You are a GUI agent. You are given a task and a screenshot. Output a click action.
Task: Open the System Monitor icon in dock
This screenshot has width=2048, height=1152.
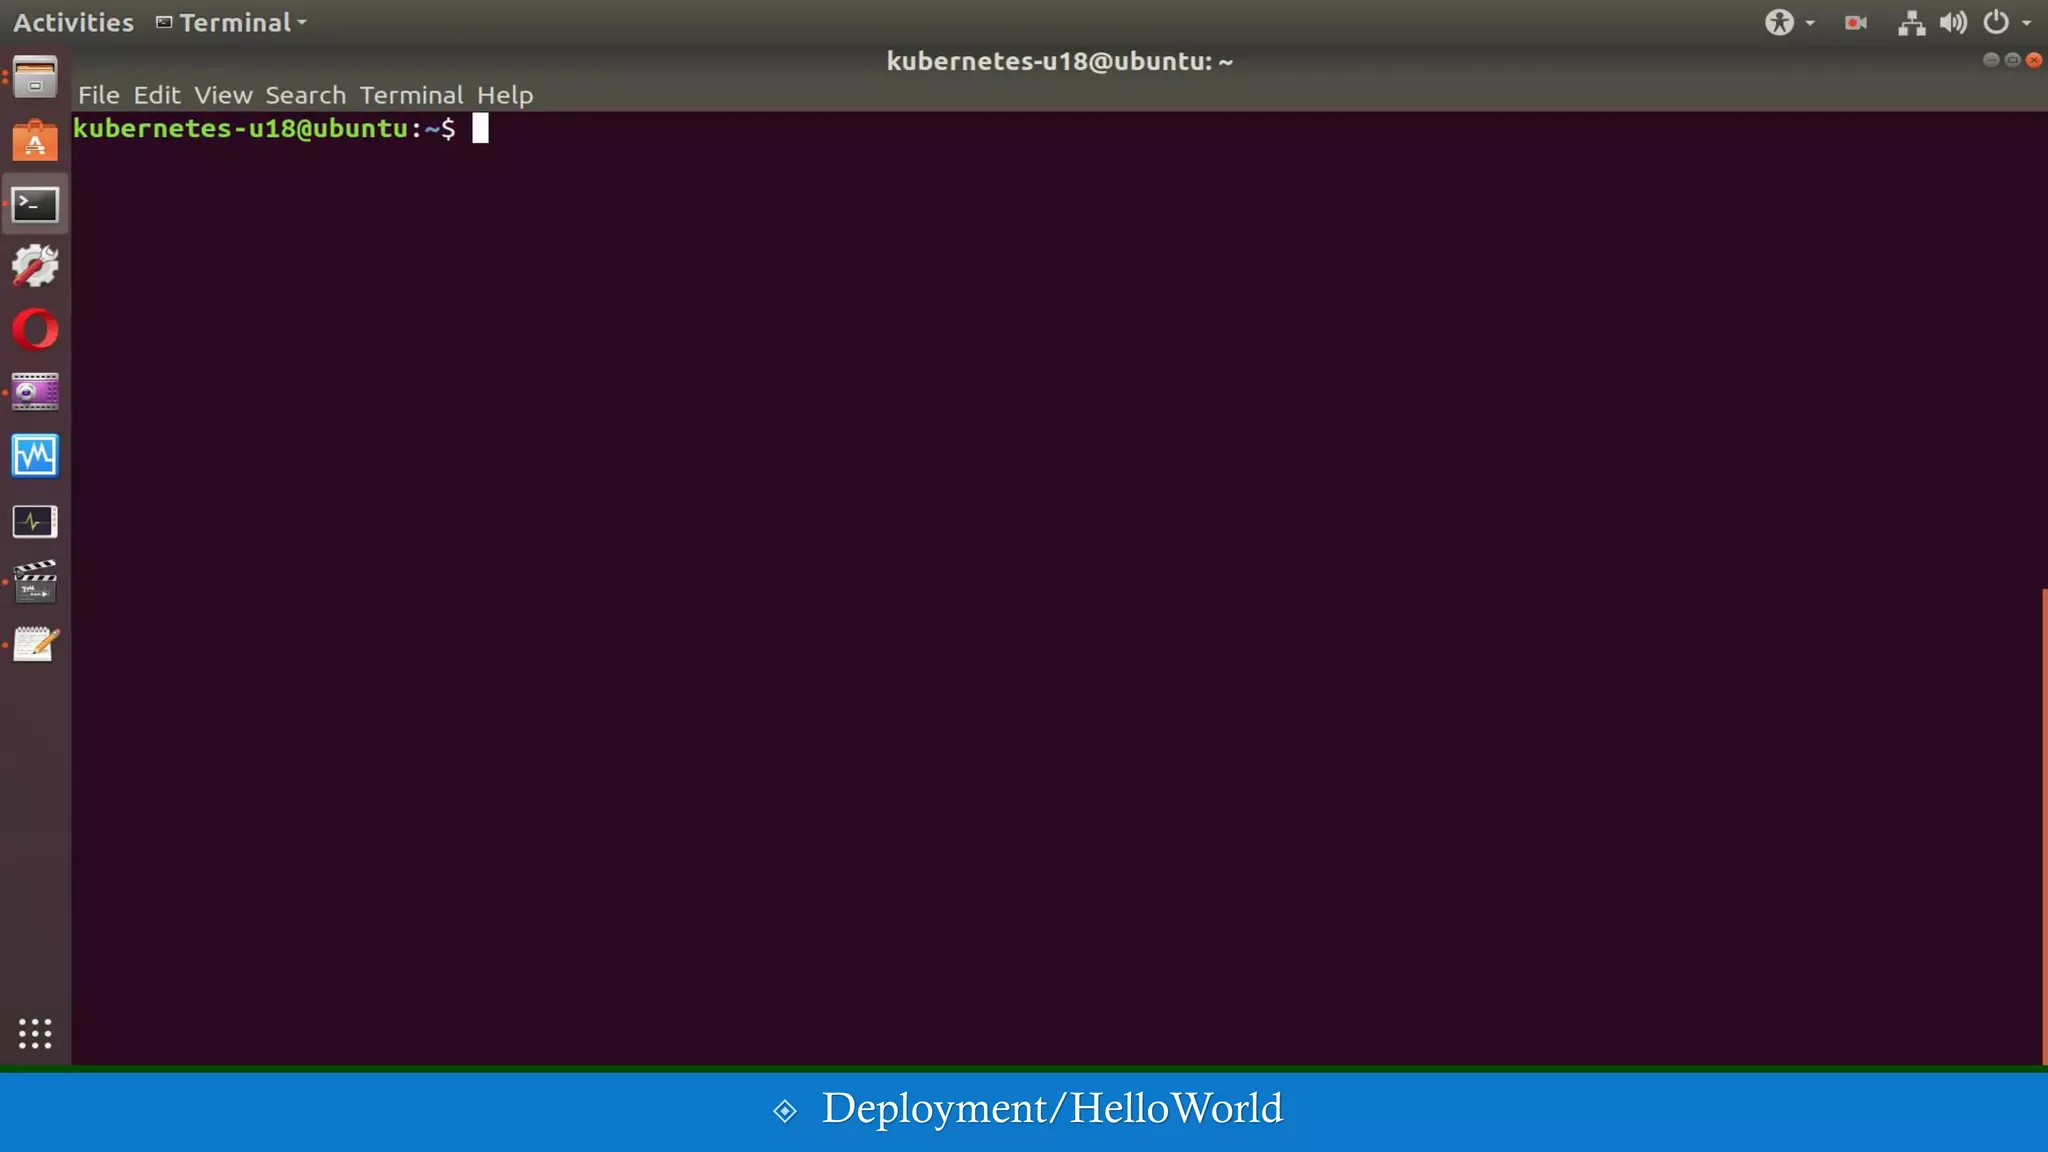35,521
